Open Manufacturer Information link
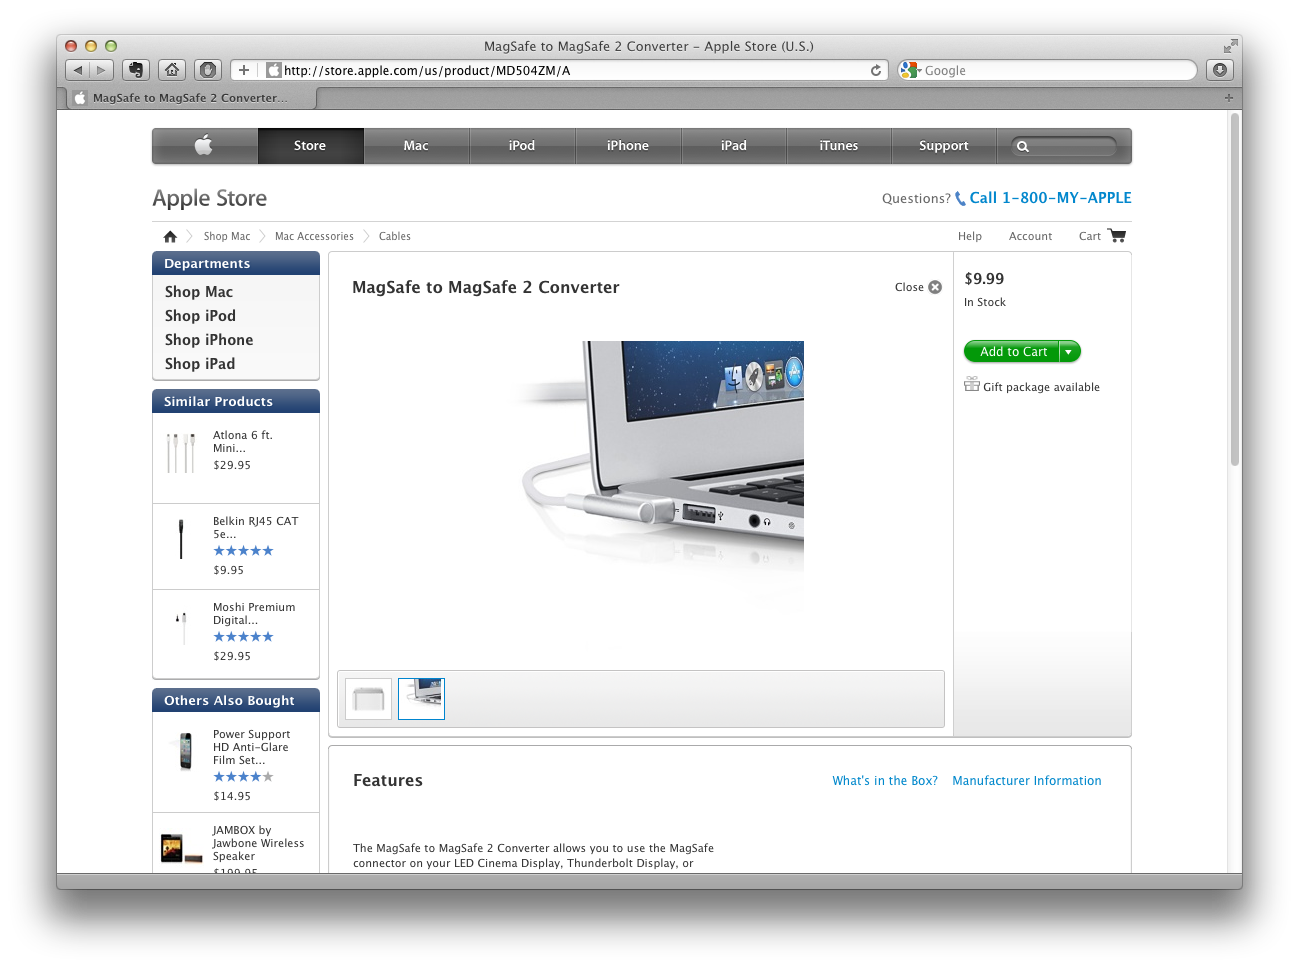The height and width of the screenshot is (968, 1299). 1027,781
